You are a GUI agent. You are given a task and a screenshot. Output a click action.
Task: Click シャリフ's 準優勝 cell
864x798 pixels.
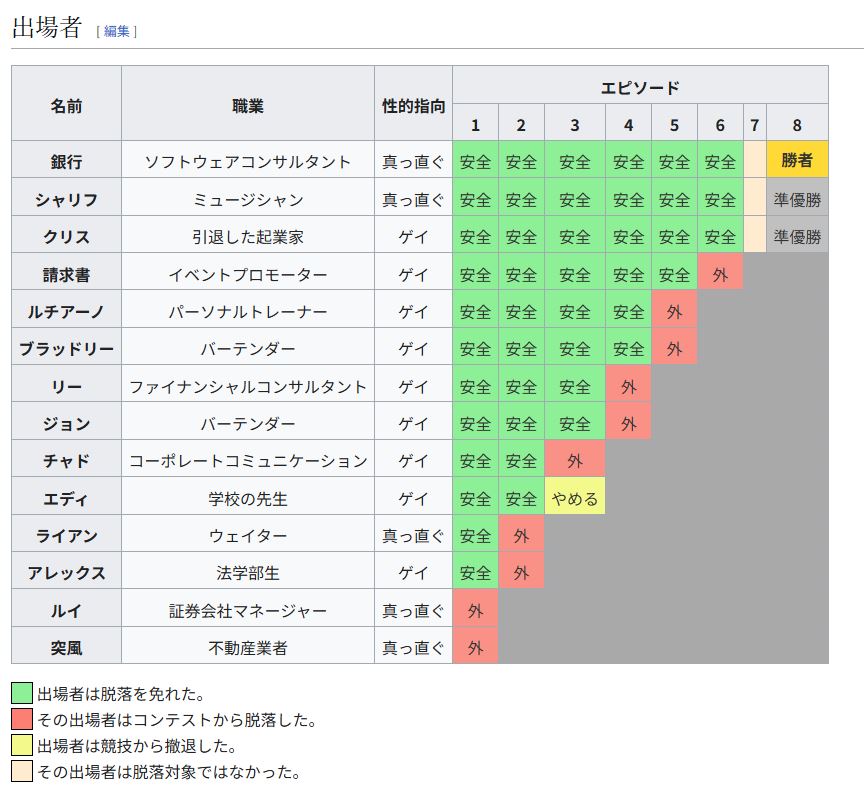pos(797,199)
